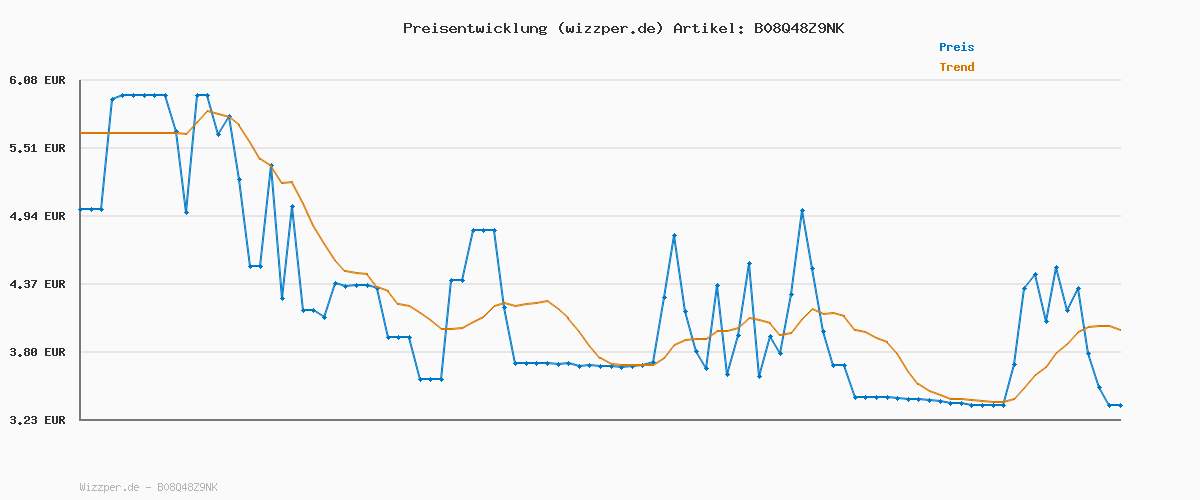The height and width of the screenshot is (500, 1200).
Task: Click the start of the orange trend line
Action: pyautogui.click(x=81, y=133)
